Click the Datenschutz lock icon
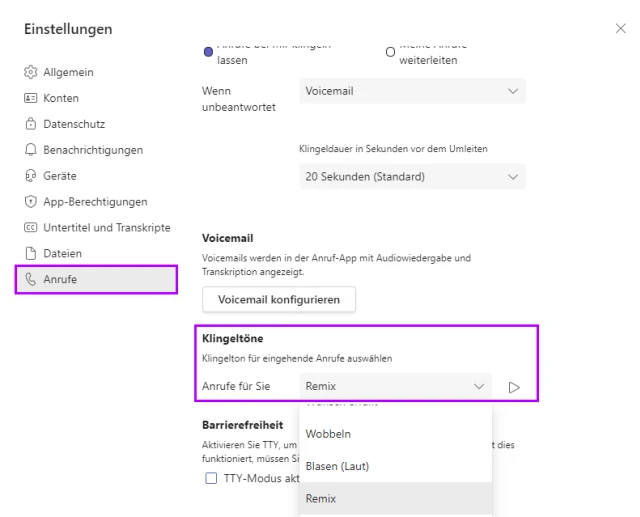640x517 pixels. 29,124
